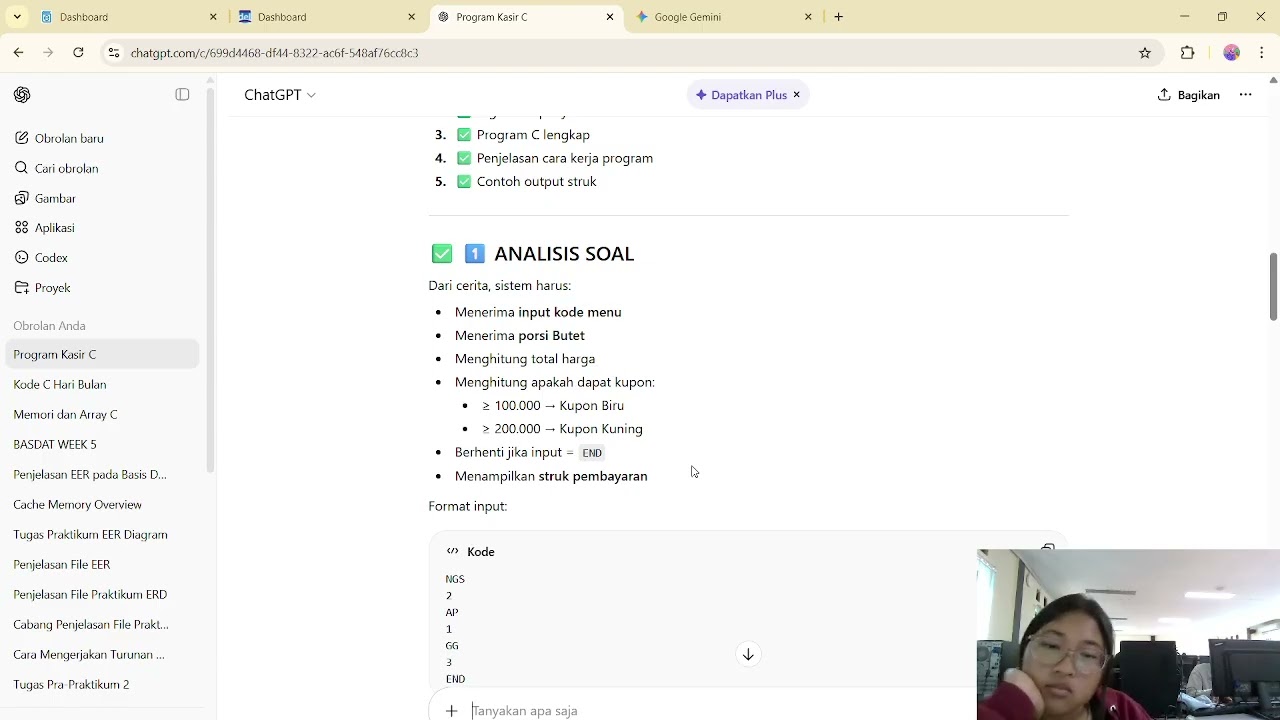The image size is (1280, 720).
Task: Click the ANALISIS SOAL heading
Action: pyautogui.click(x=564, y=254)
